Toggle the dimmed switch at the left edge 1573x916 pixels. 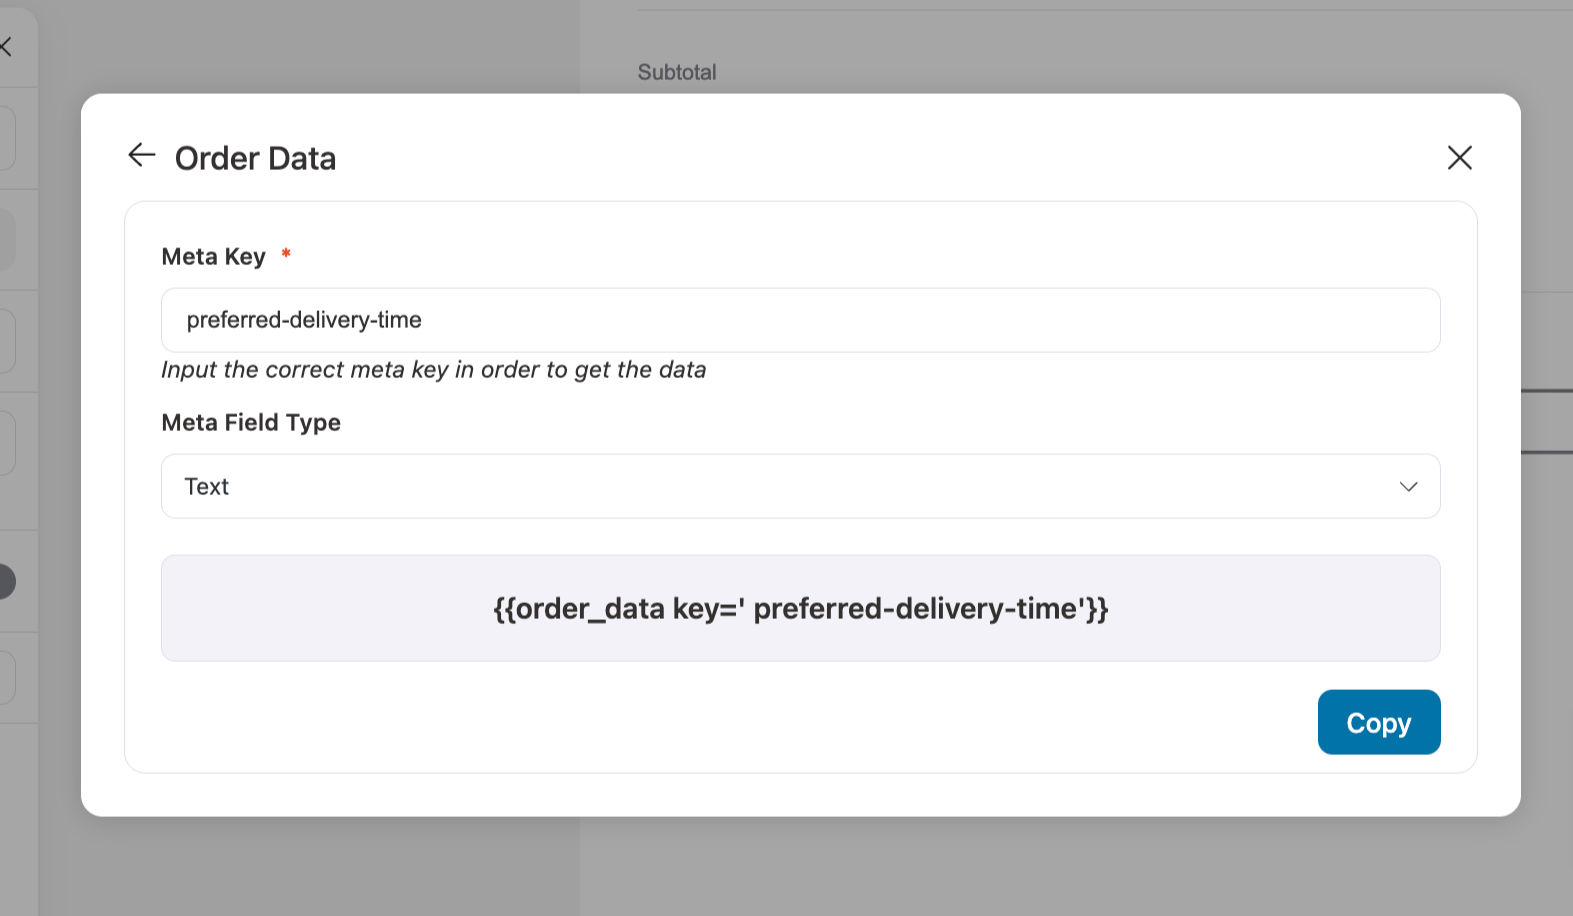click(6, 581)
